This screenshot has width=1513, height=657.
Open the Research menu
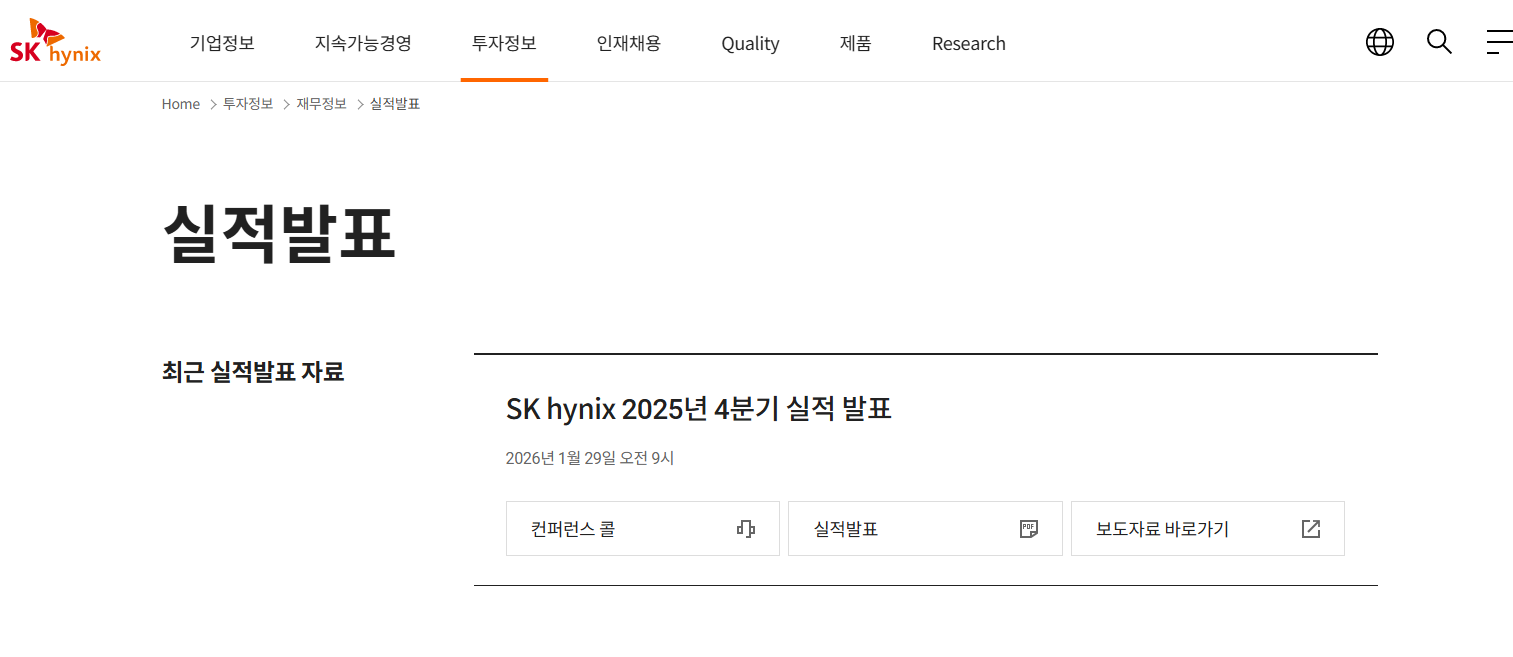(969, 44)
